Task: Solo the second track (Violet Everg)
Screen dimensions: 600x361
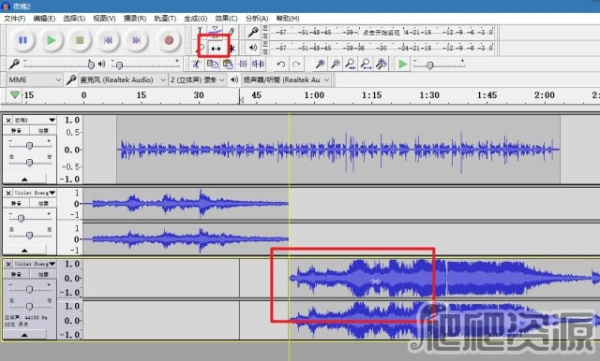Action: click(43, 203)
